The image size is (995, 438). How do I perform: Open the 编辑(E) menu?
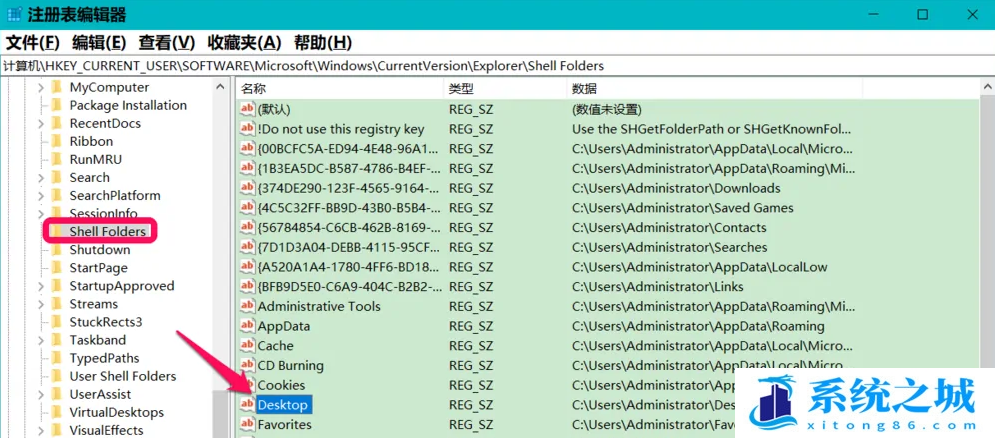click(x=99, y=43)
